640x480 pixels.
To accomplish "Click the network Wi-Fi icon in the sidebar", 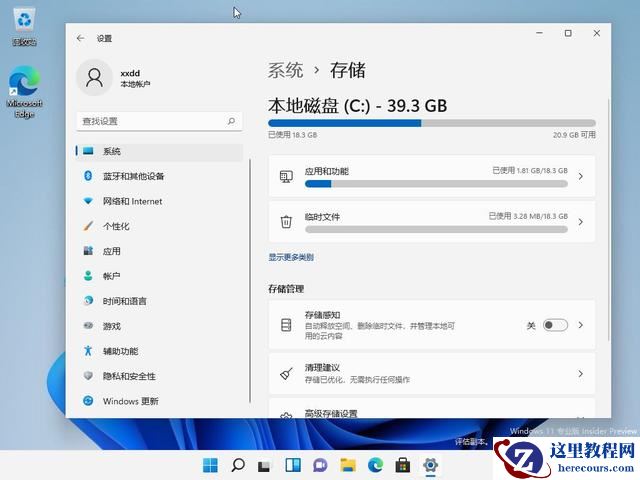I will (x=88, y=201).
